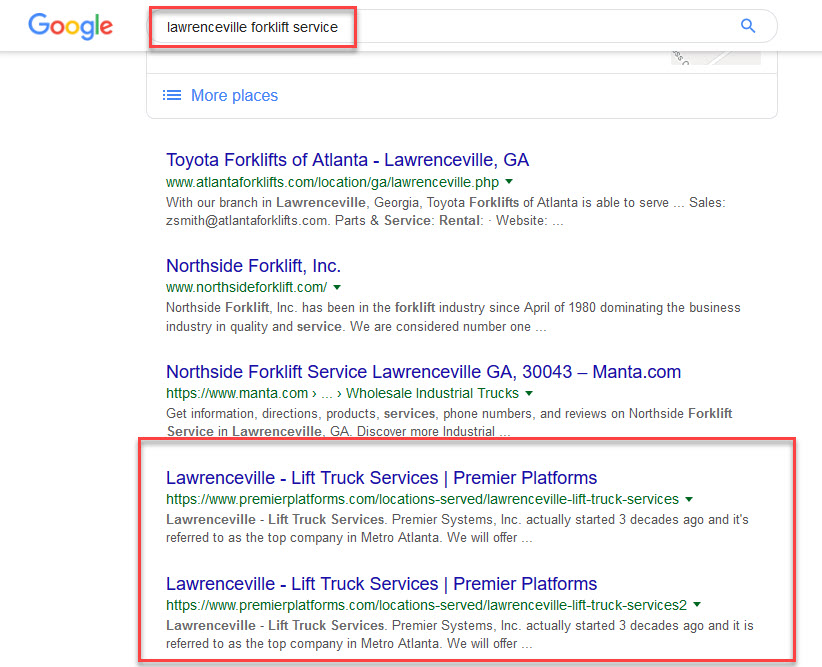This screenshot has width=822, height=667.
Task: Open first Lawrenceville Lift Truck Services result
Action: [382, 478]
